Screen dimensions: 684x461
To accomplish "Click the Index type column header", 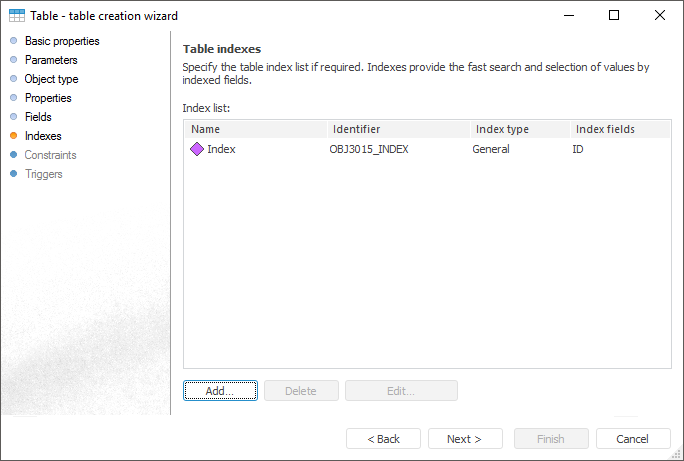I will click(519, 129).
